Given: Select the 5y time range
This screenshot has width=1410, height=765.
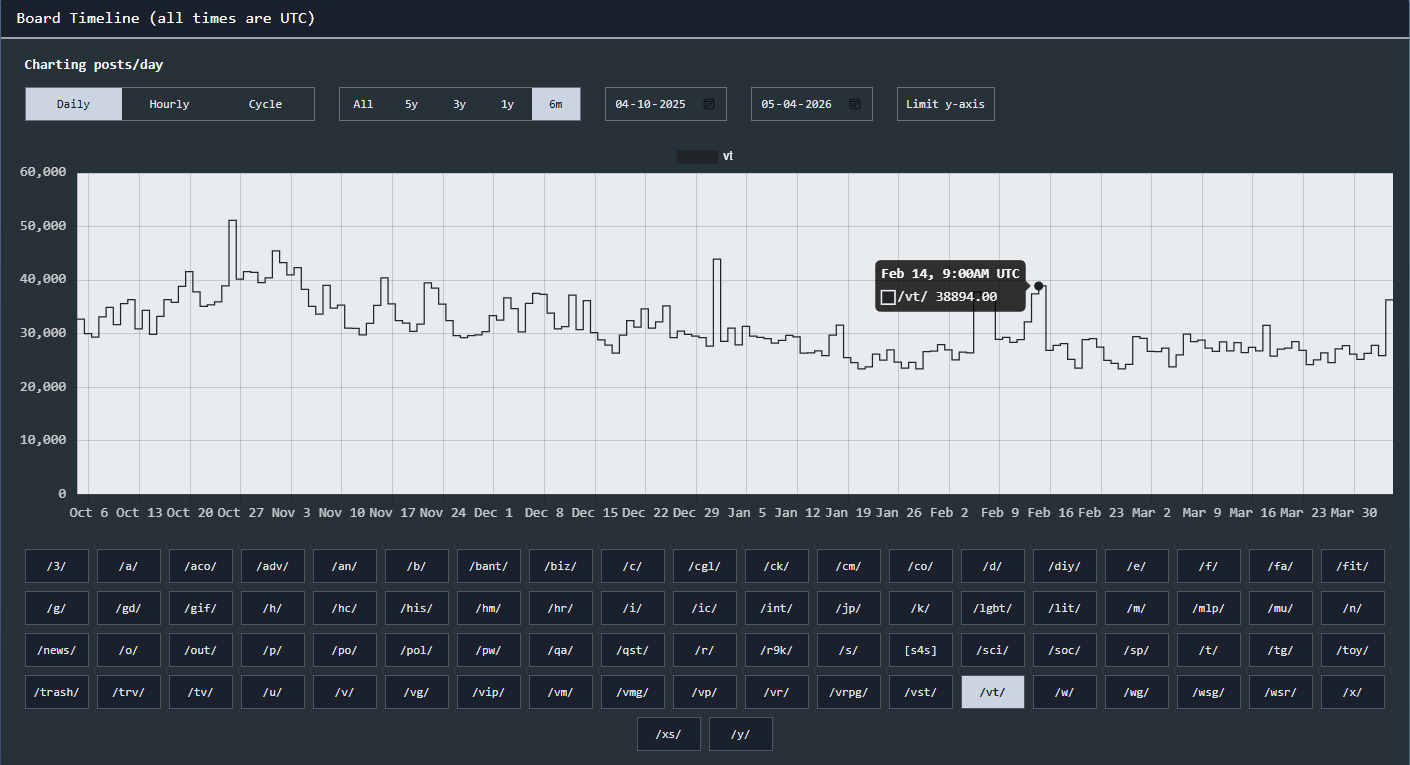Looking at the screenshot, I should (x=412, y=104).
